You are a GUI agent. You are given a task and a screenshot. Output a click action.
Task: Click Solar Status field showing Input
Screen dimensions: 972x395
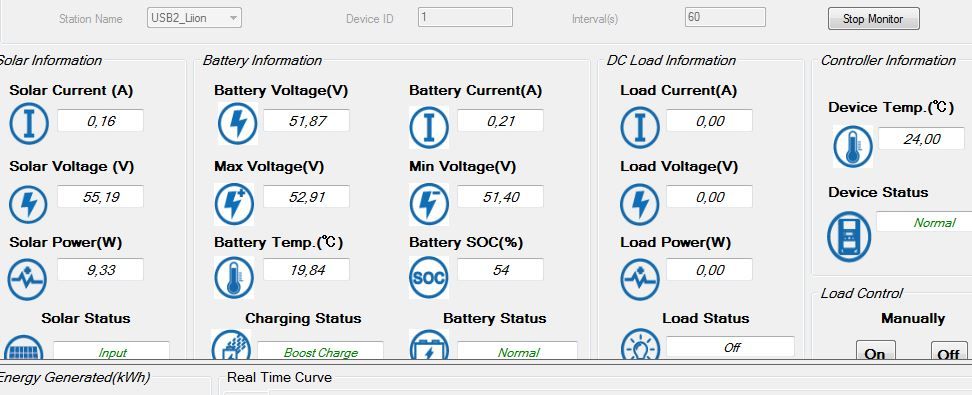[111, 351]
